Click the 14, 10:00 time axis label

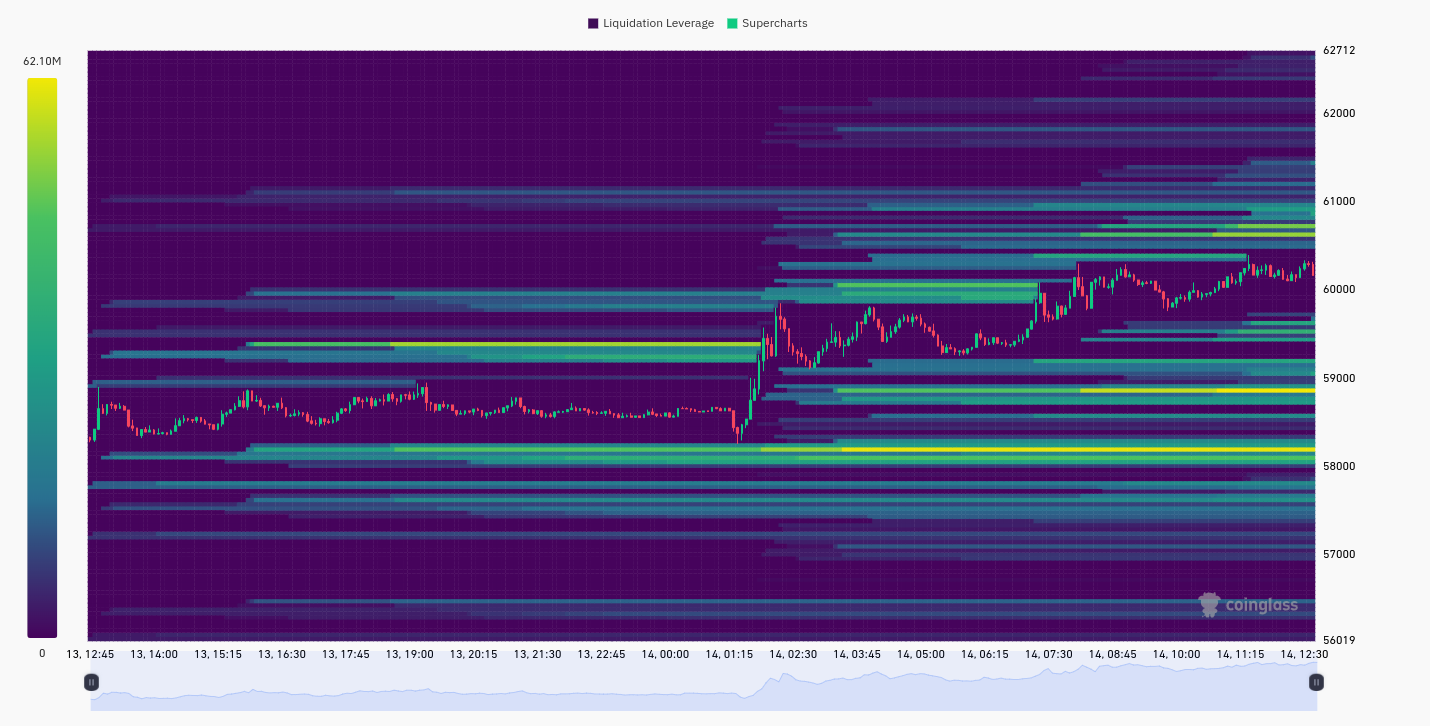[1177, 654]
